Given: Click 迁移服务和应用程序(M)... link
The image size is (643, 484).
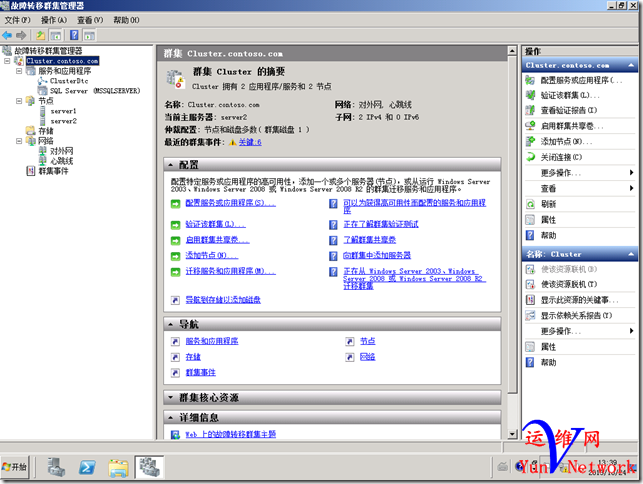Looking at the screenshot, I should [230, 271].
